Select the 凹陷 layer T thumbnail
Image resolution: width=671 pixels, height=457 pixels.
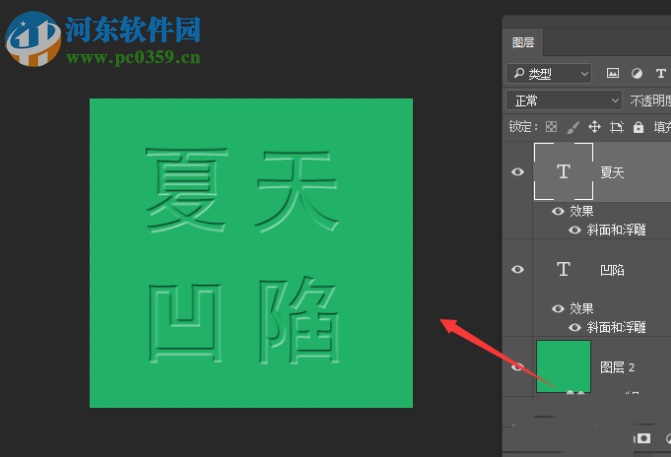pos(563,269)
